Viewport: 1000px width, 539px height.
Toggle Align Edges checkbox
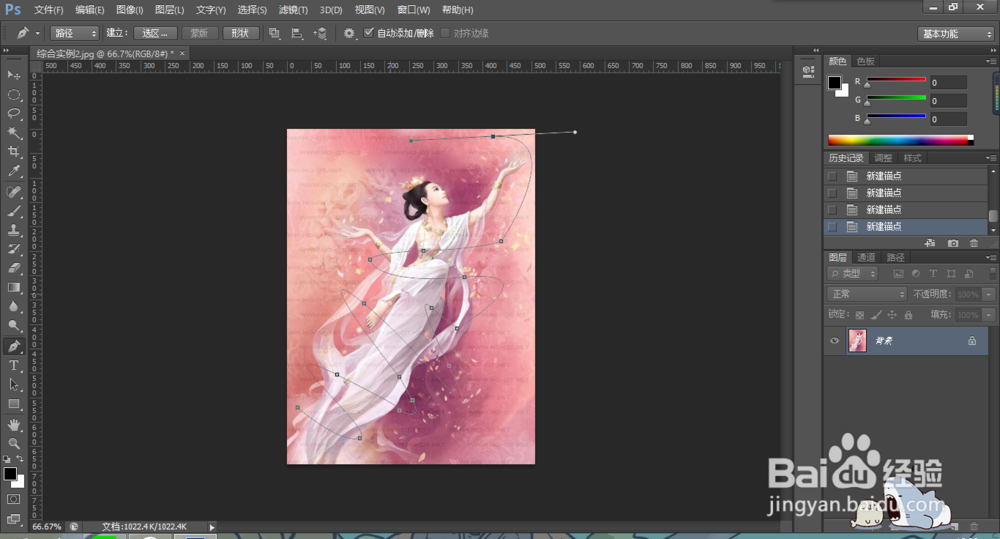[x=445, y=33]
